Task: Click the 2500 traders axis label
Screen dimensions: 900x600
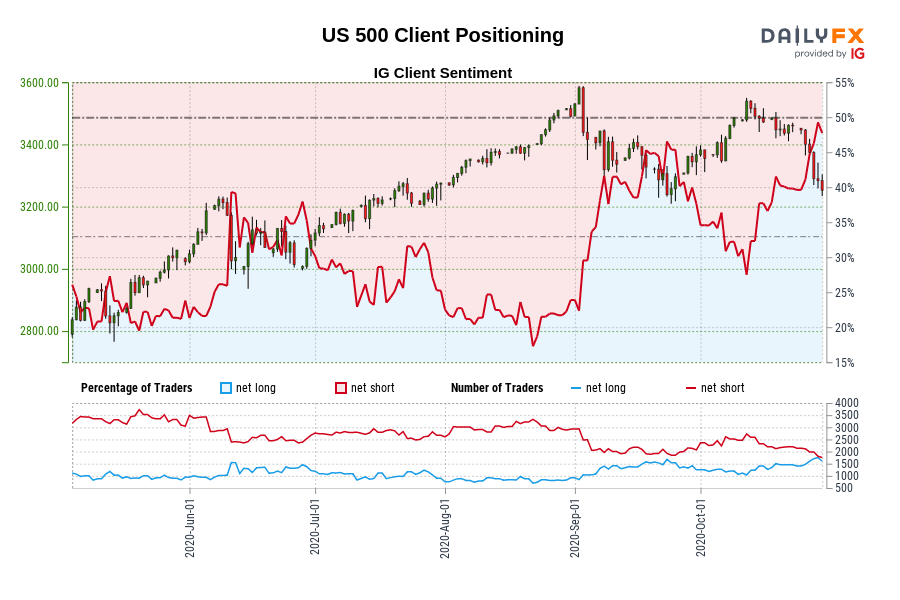Action: (x=847, y=440)
